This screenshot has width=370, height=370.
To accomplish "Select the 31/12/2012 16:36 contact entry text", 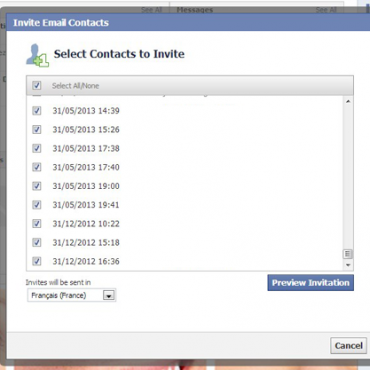I will click(x=86, y=261).
